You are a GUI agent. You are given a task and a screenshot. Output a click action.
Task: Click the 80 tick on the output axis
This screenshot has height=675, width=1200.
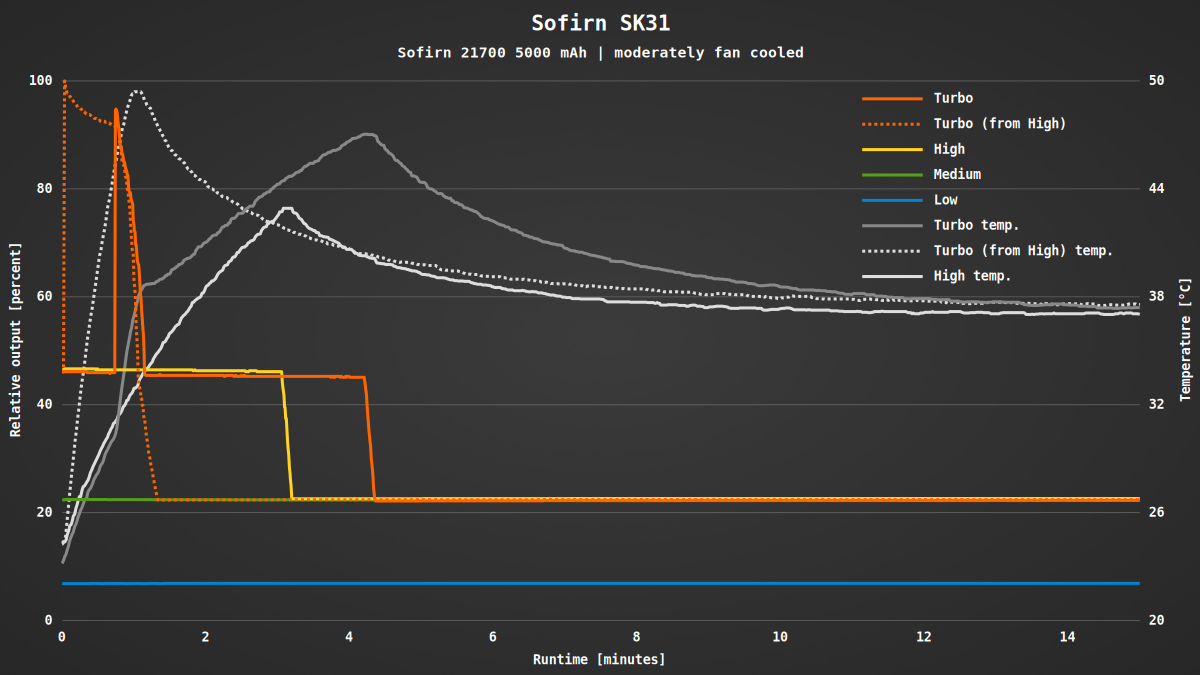45,189
